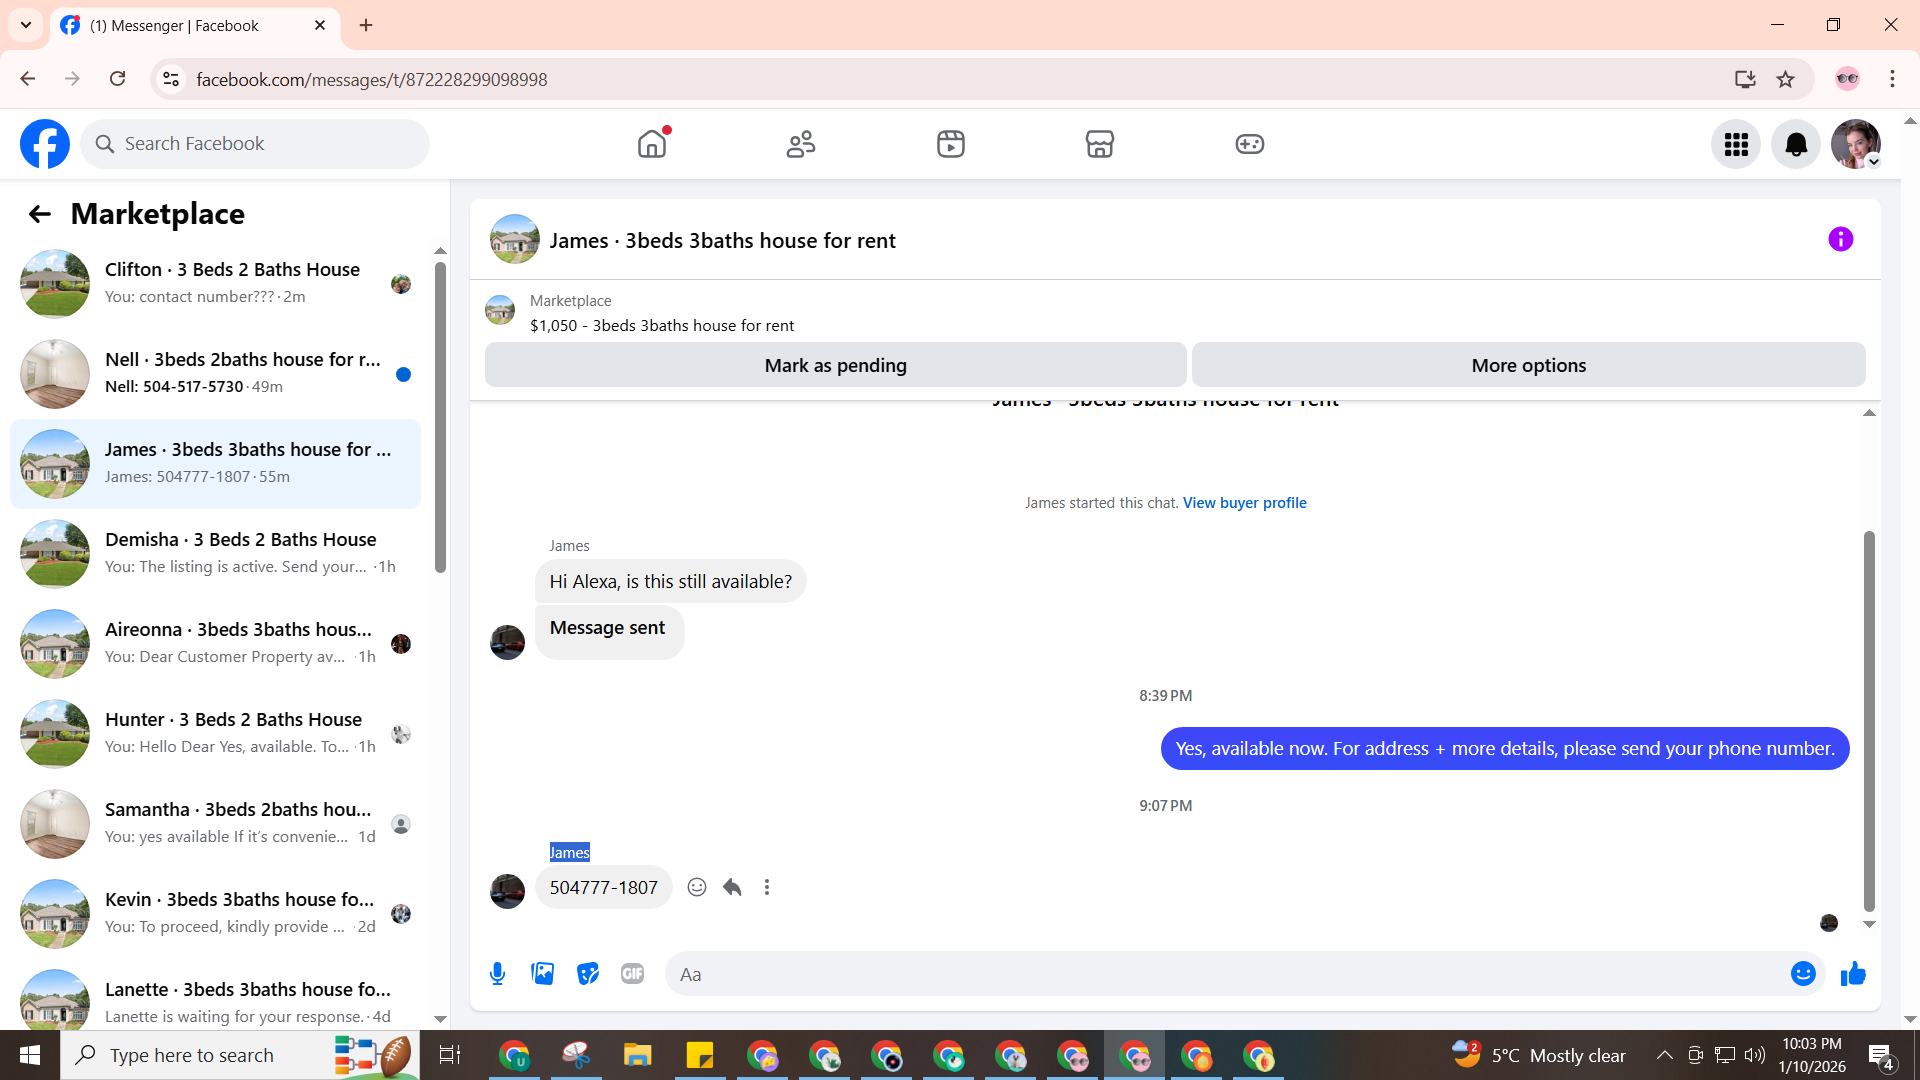Viewport: 1920px width, 1080px height.
Task: Open the Marketplace tab in top navigation
Action: 1099,144
